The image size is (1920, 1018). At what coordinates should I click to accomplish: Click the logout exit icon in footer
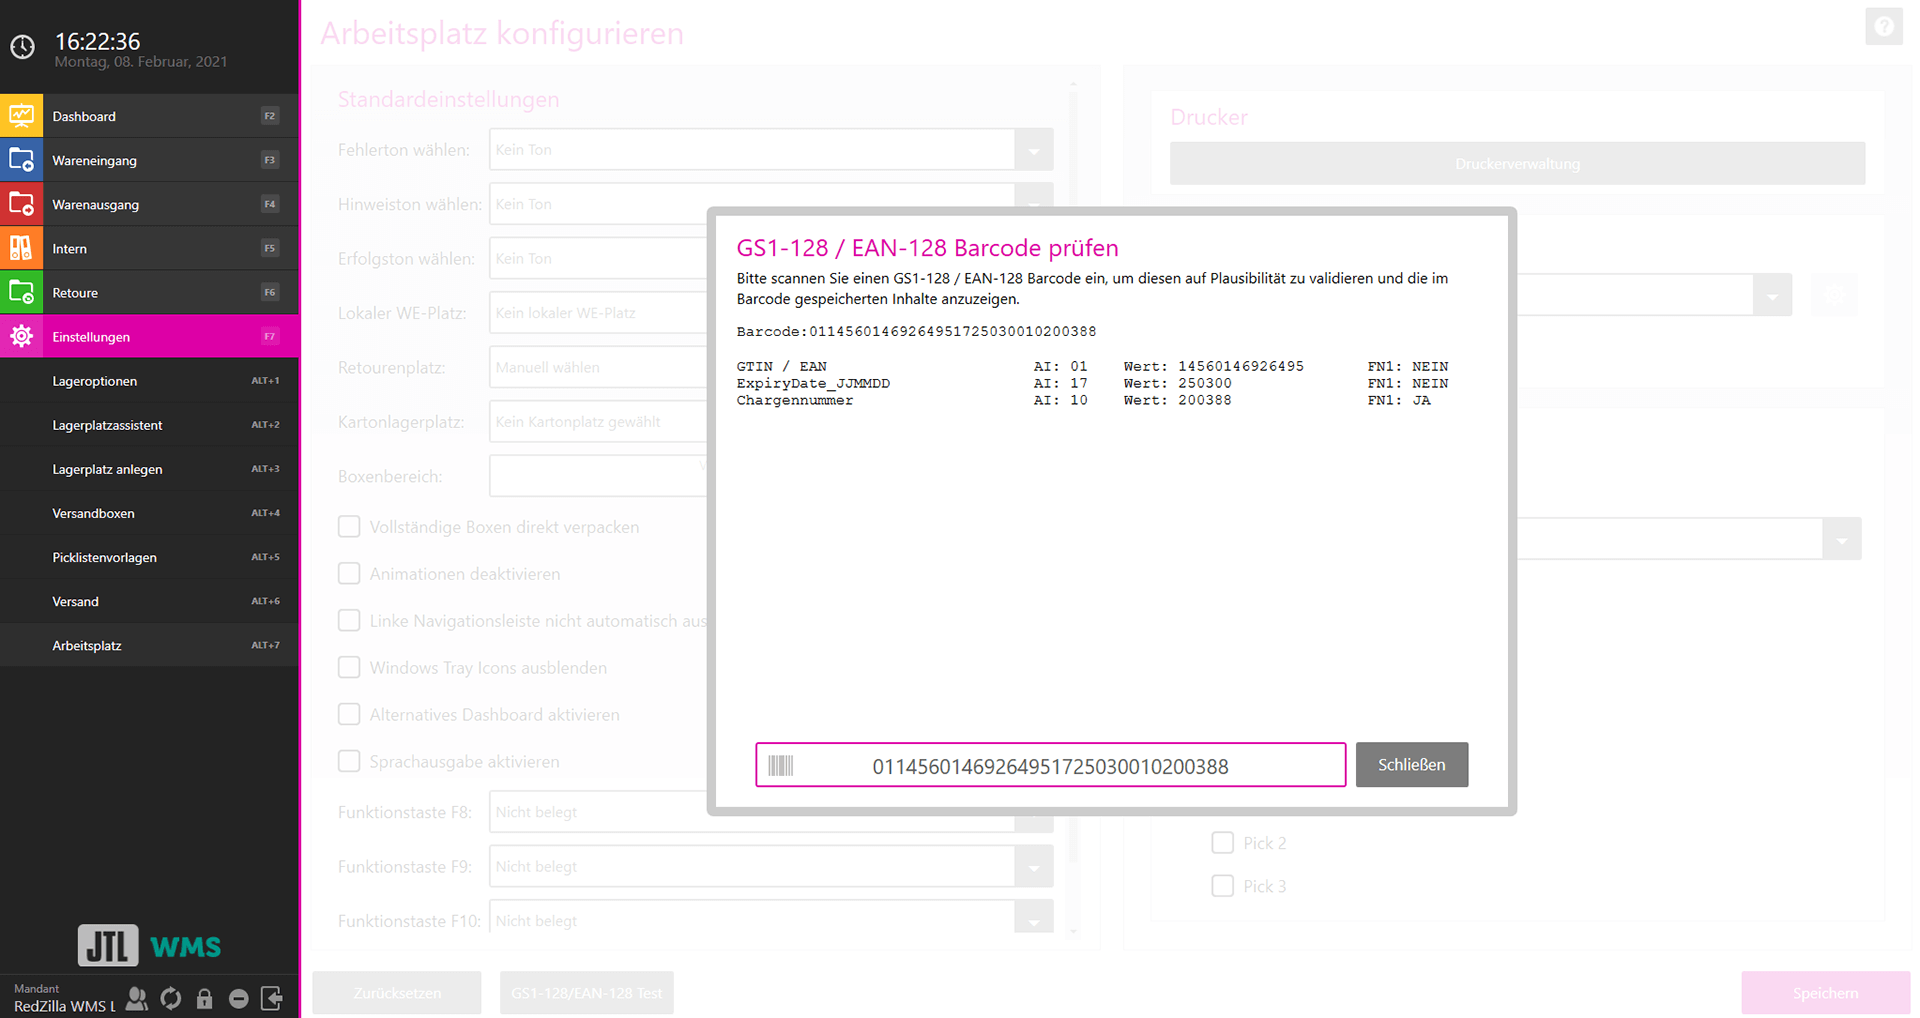click(x=272, y=998)
